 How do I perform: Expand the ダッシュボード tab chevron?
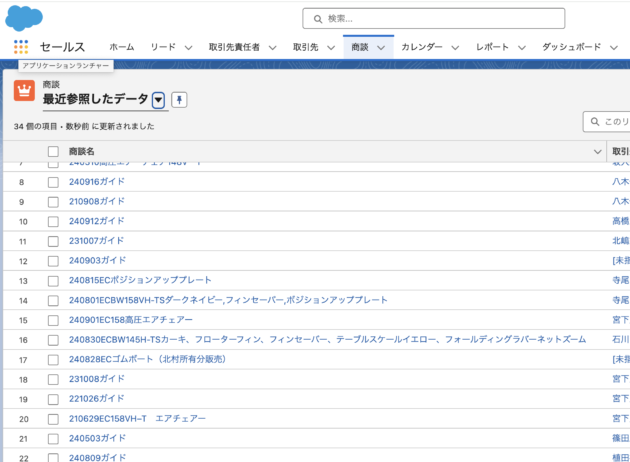[614, 48]
